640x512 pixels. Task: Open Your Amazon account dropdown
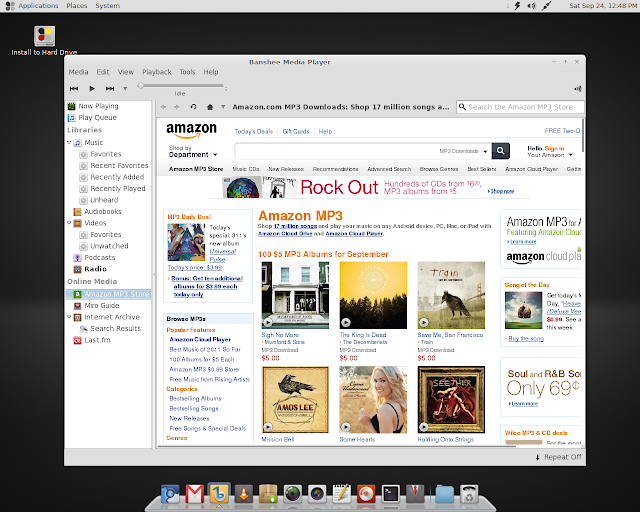coord(550,155)
